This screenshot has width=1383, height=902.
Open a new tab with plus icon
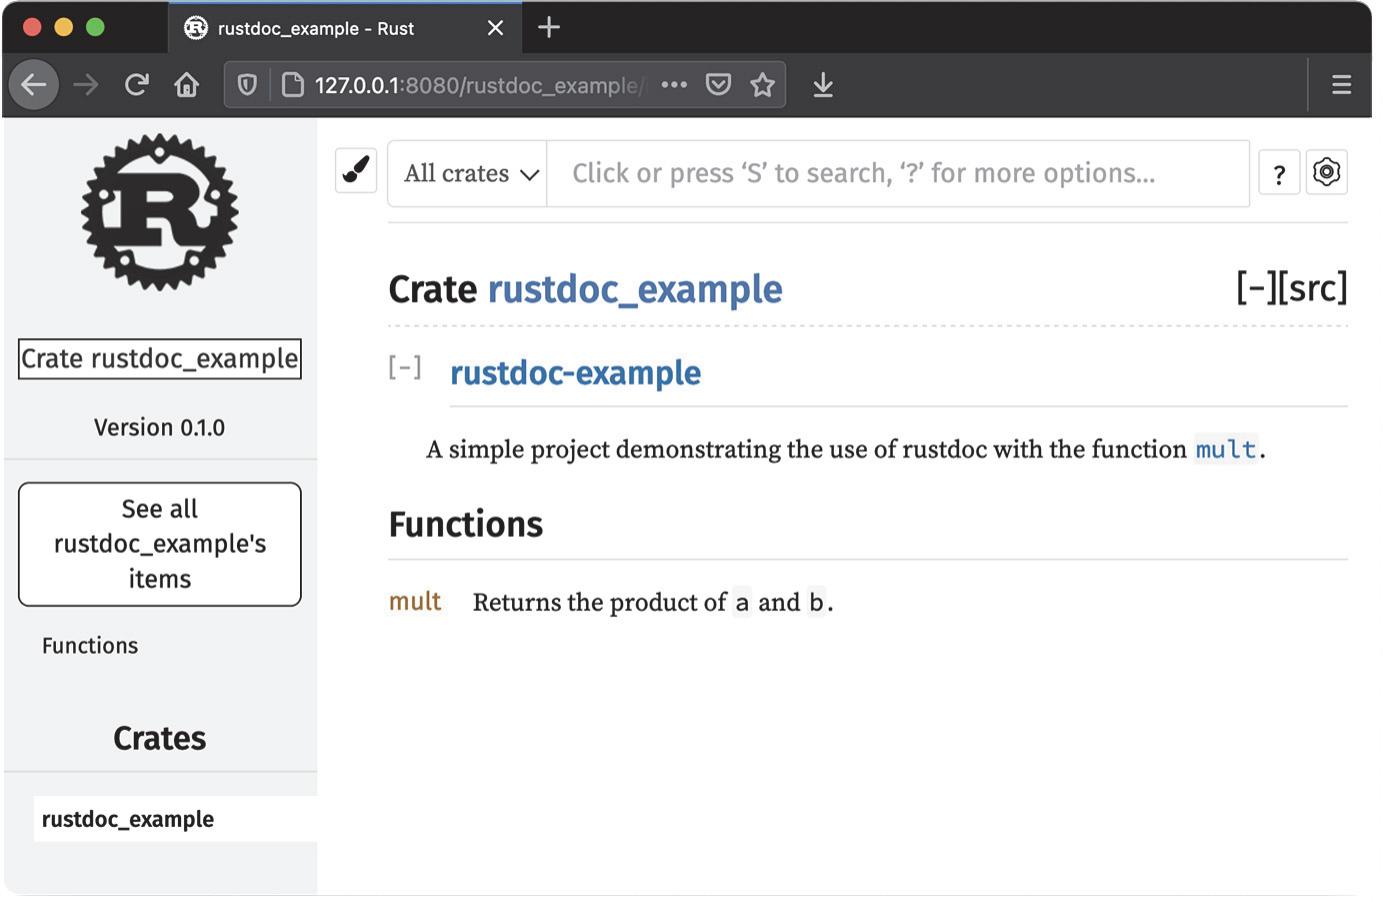click(x=549, y=28)
